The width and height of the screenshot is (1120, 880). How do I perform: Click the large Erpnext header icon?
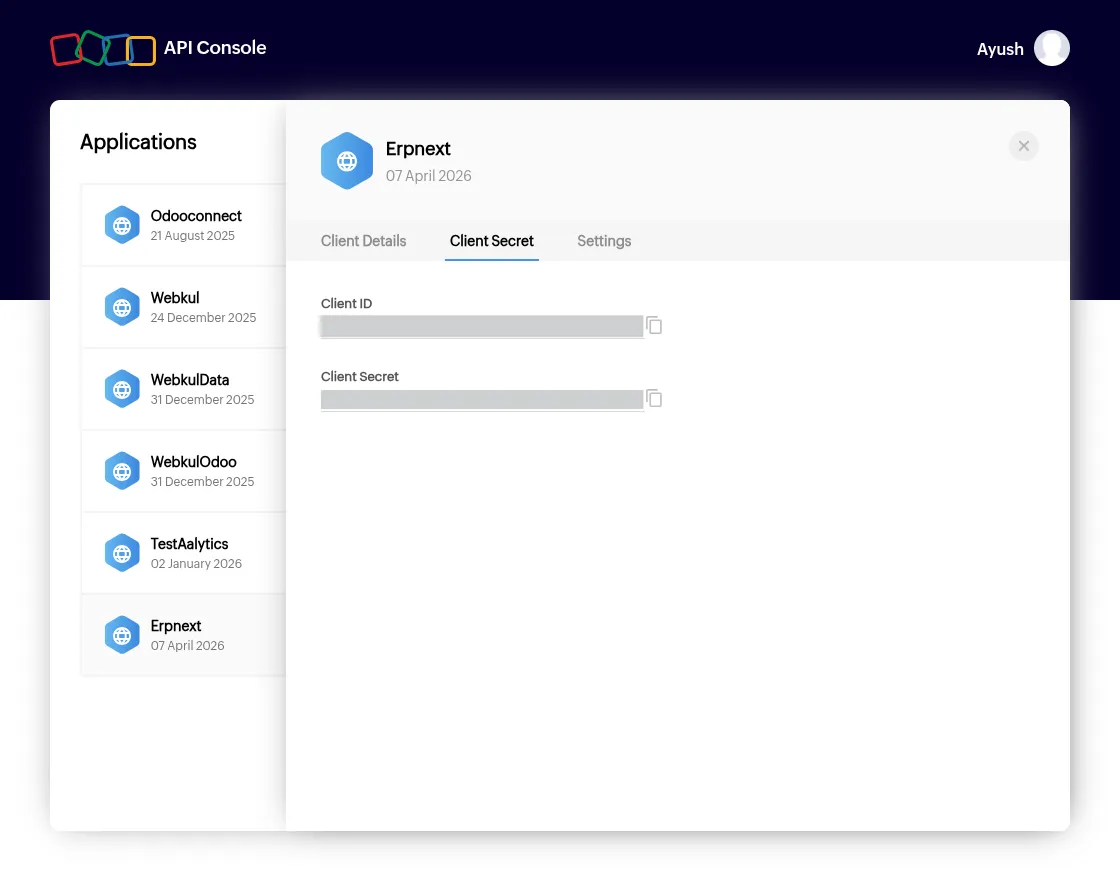pos(346,161)
